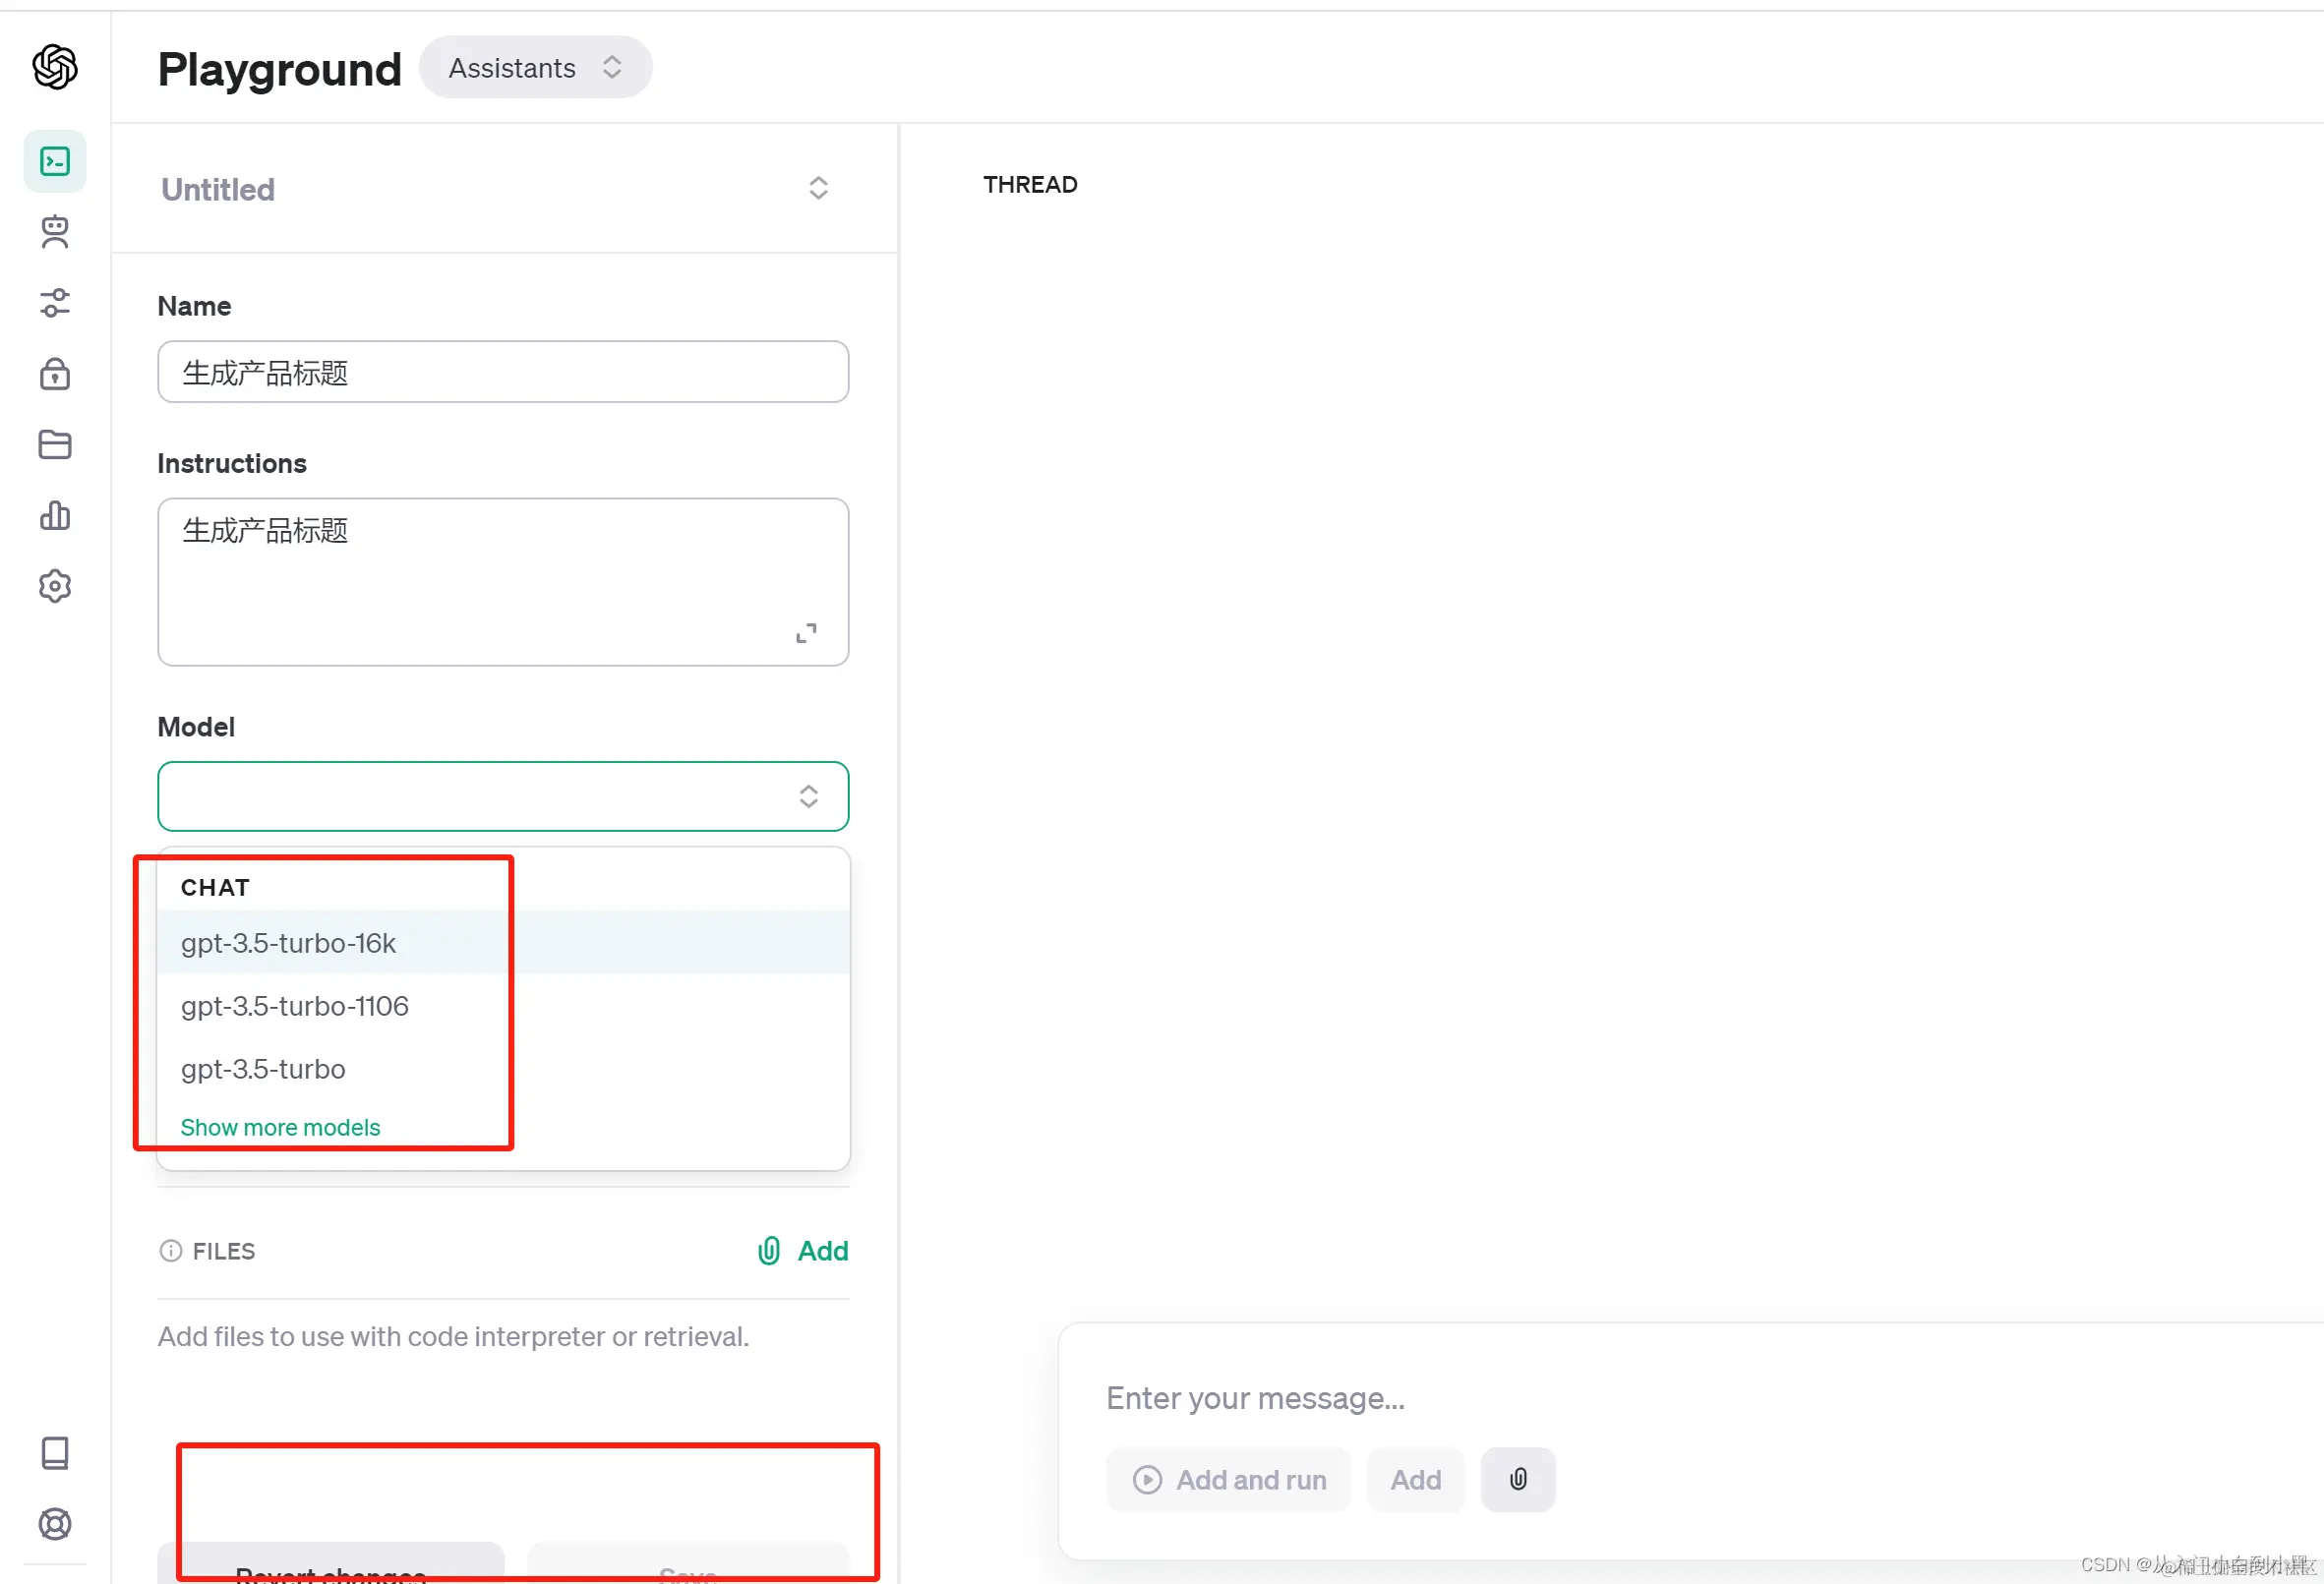Click Show more models link
2324x1584 pixels.
coord(280,1127)
